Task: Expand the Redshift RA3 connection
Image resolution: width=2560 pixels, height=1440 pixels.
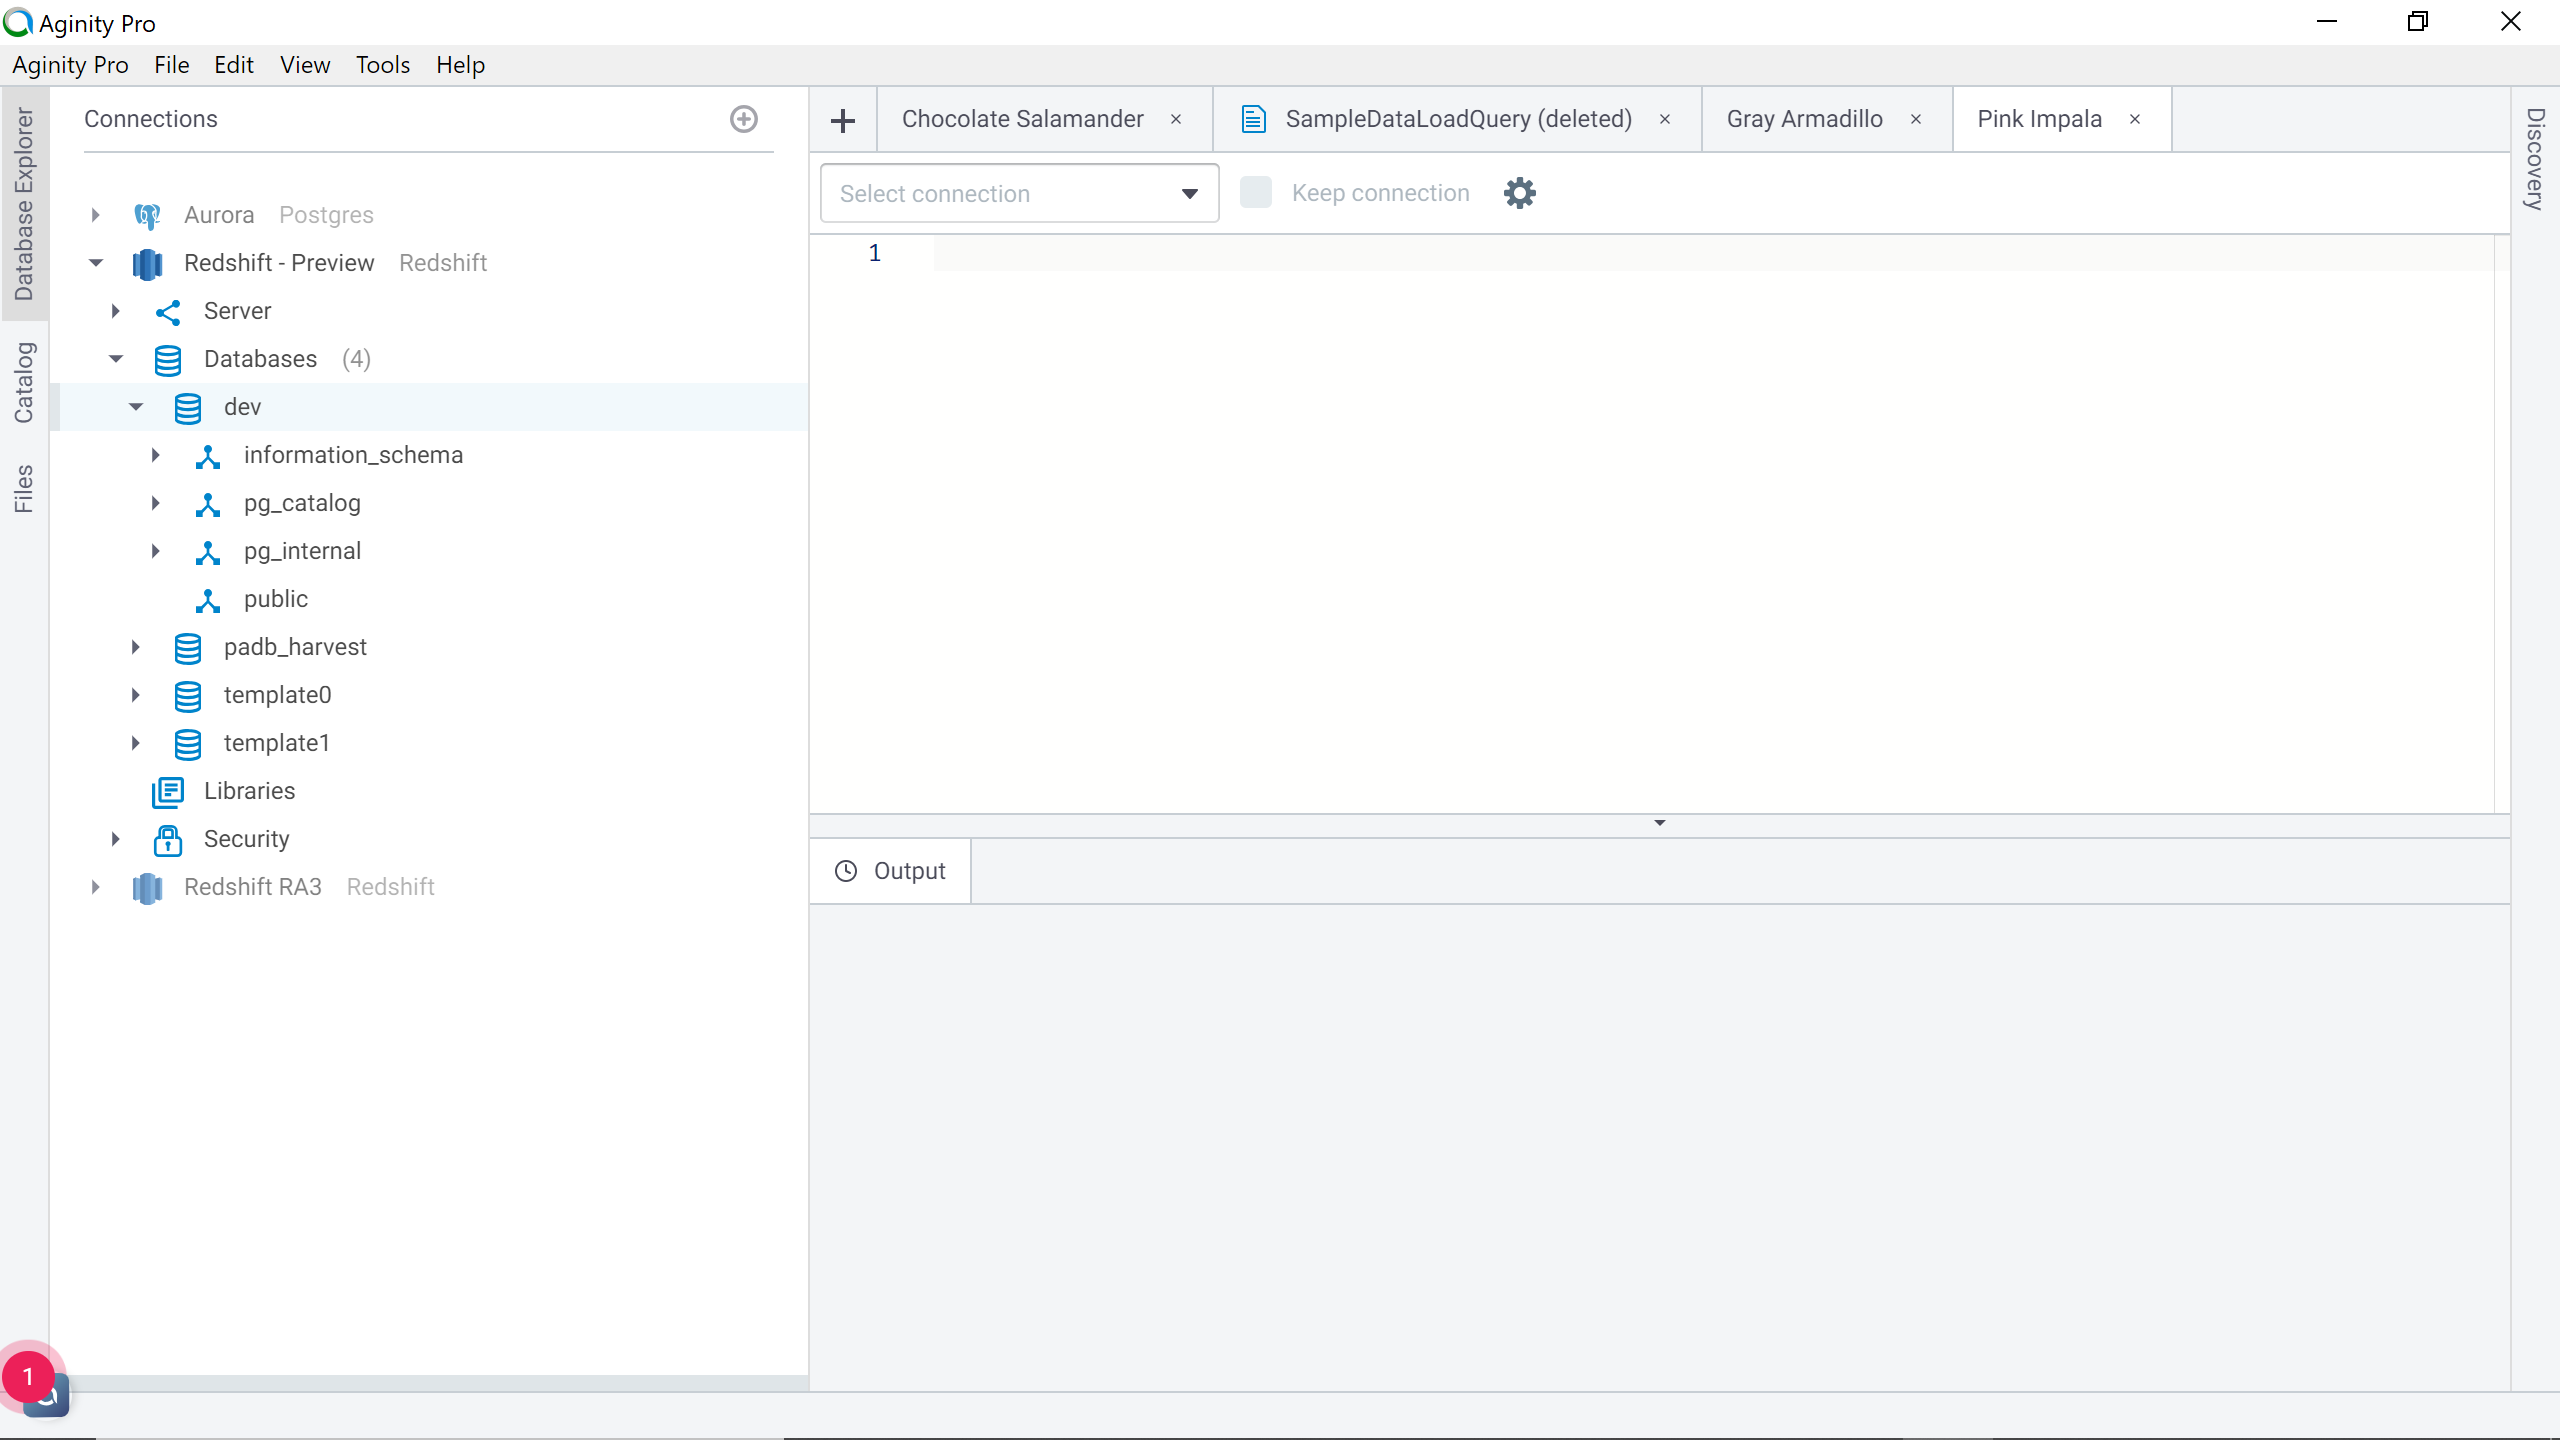Action: click(96, 887)
